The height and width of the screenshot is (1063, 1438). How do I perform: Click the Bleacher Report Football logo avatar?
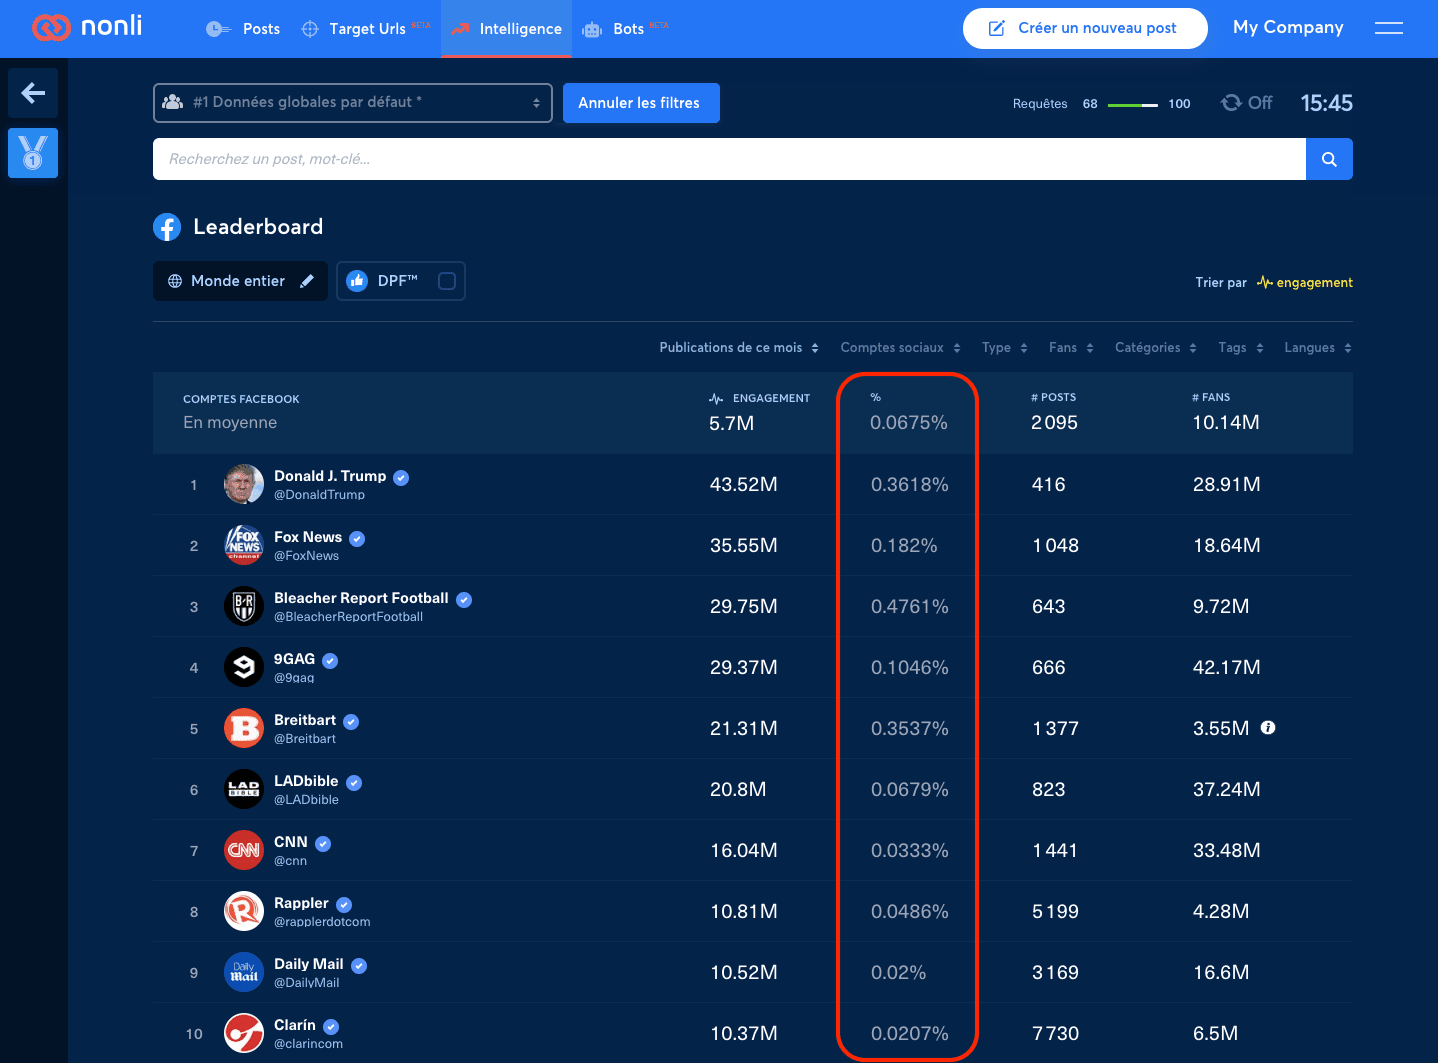click(x=244, y=606)
